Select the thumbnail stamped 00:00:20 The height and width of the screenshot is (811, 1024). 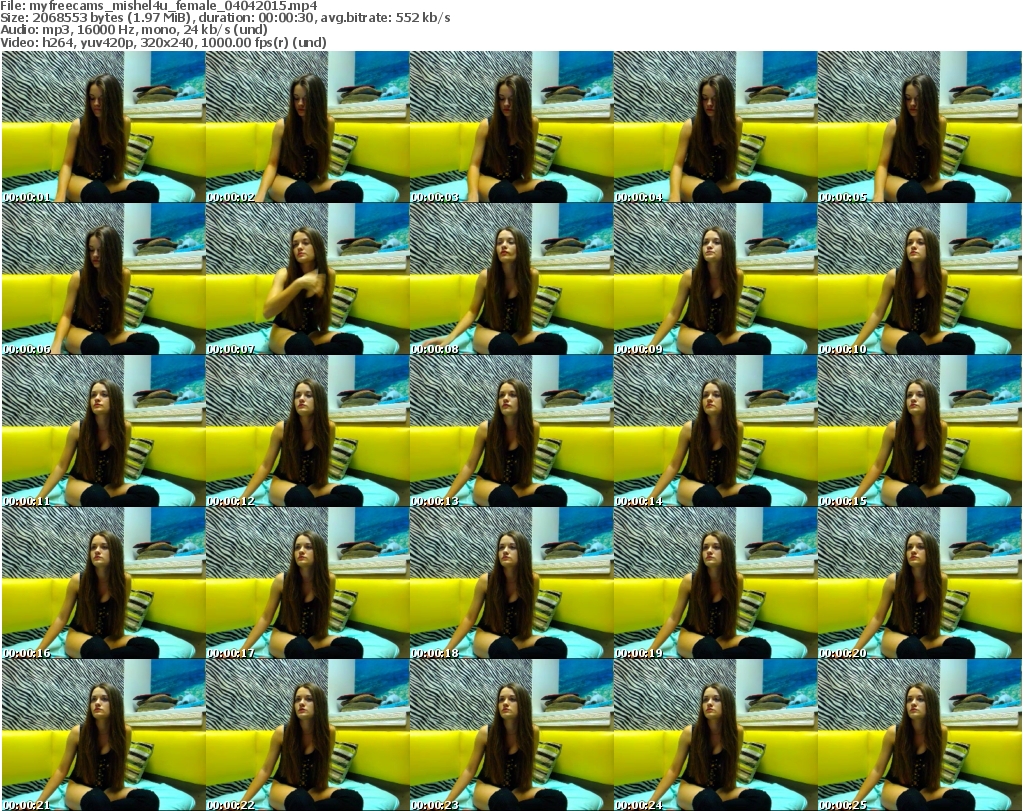tap(919, 583)
